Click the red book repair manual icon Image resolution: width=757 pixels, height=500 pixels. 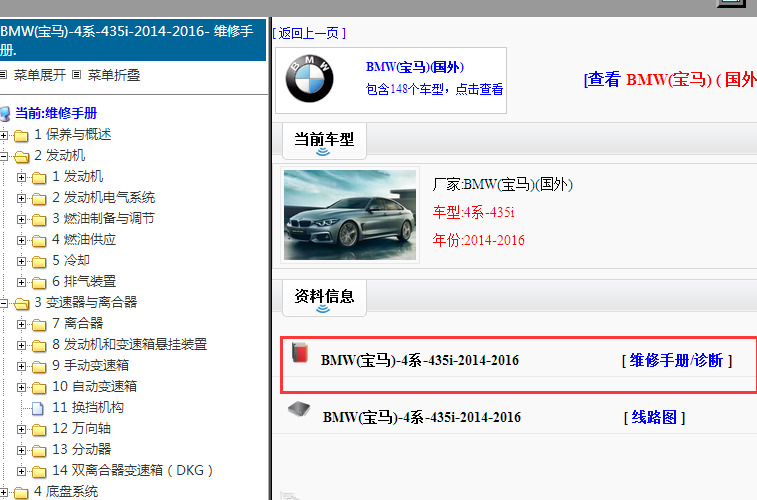pos(300,353)
